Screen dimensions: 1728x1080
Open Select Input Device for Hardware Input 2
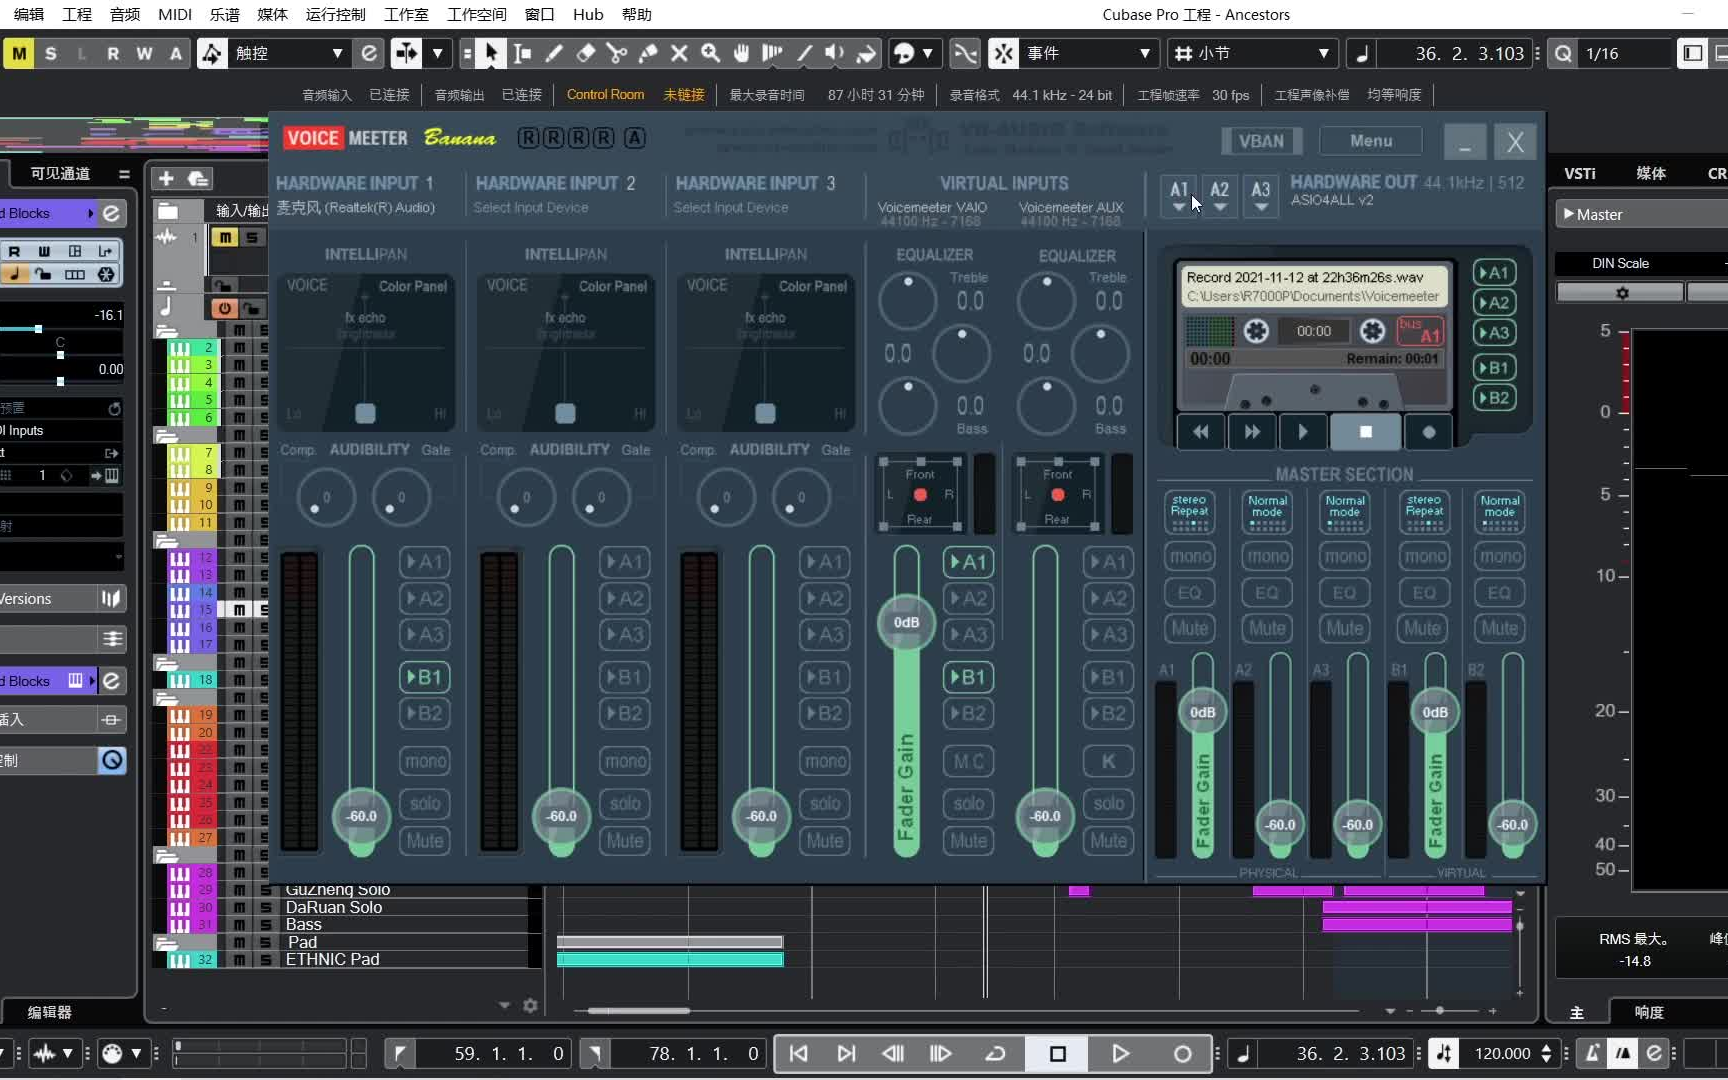point(530,207)
